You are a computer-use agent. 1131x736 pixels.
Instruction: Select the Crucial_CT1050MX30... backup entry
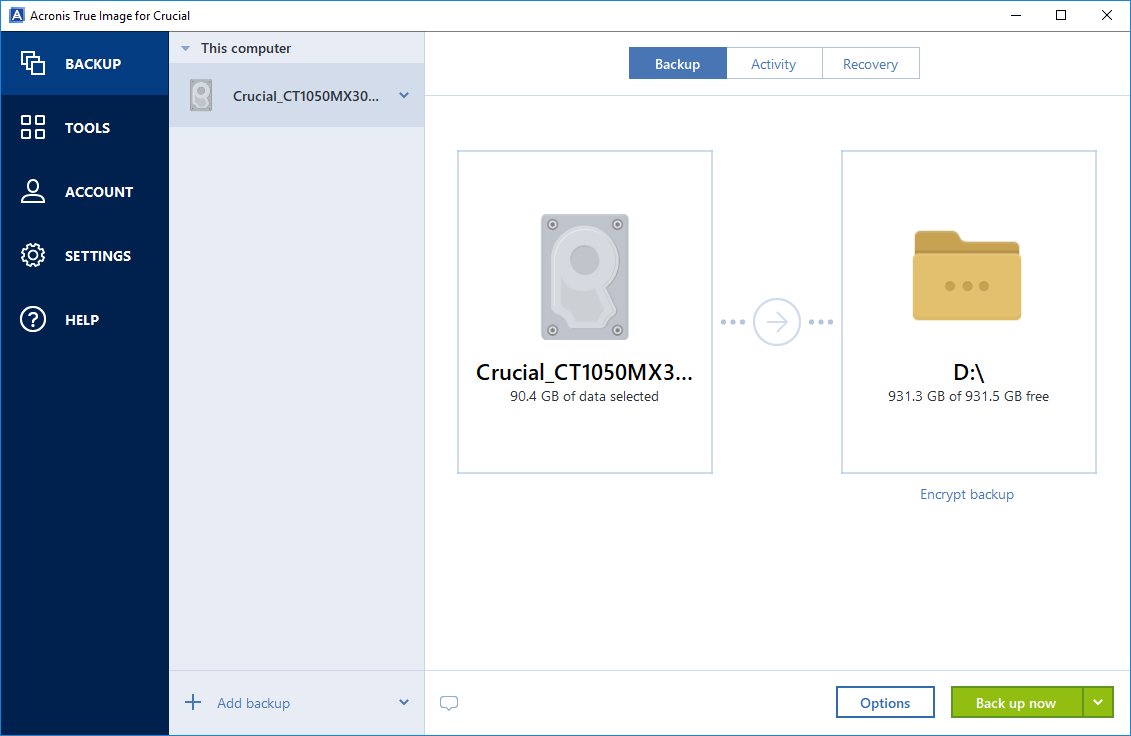(x=296, y=95)
